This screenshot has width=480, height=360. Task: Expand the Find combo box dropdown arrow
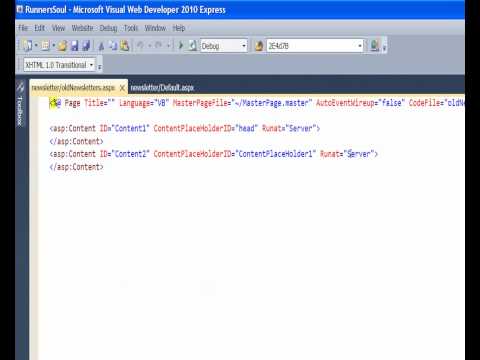tap(360, 46)
